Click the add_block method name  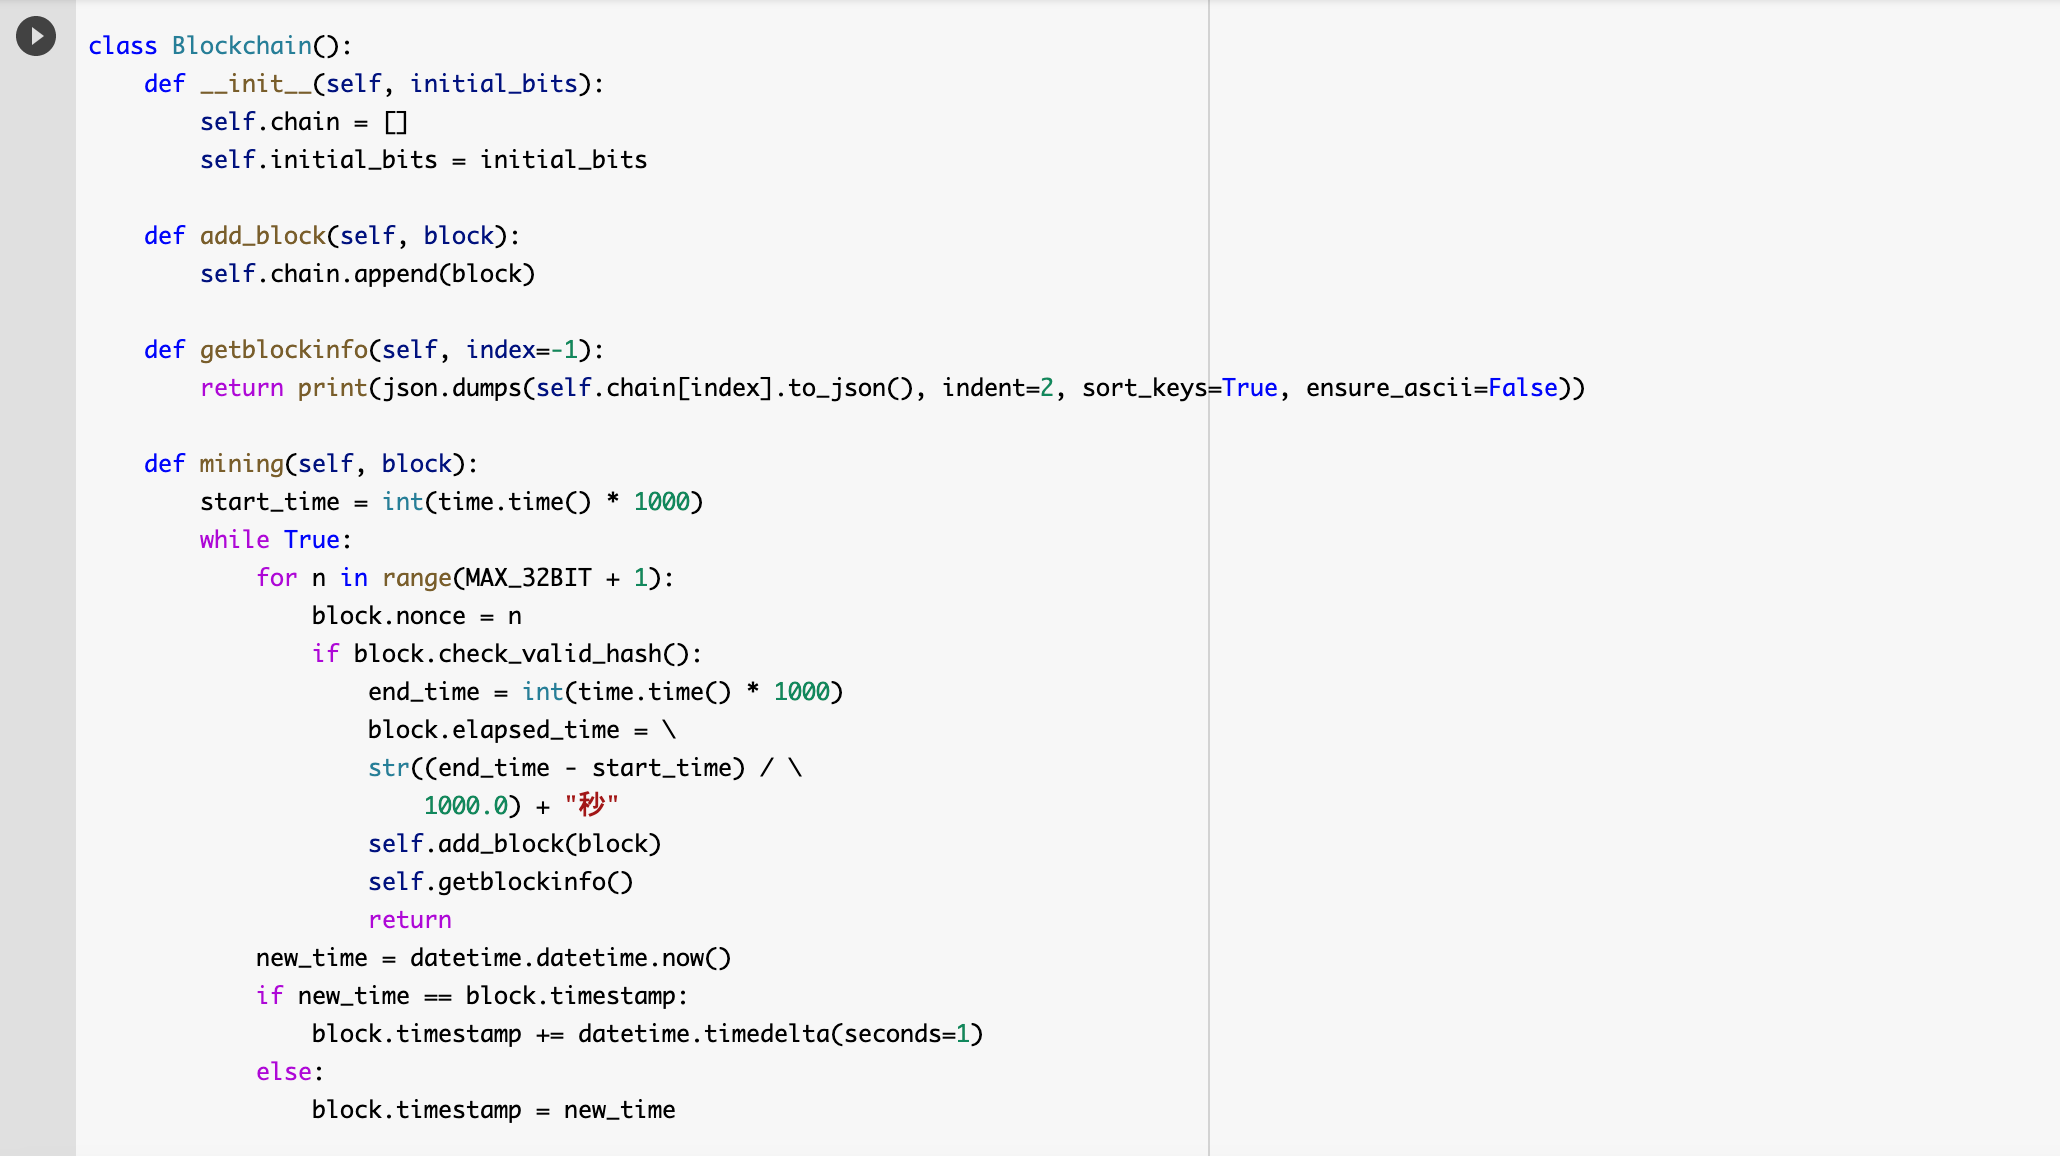click(x=262, y=236)
